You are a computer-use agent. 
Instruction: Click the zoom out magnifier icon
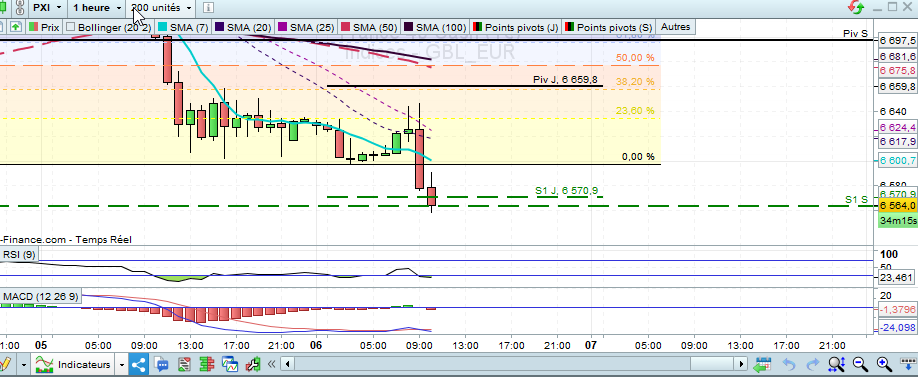[x=860, y=365]
